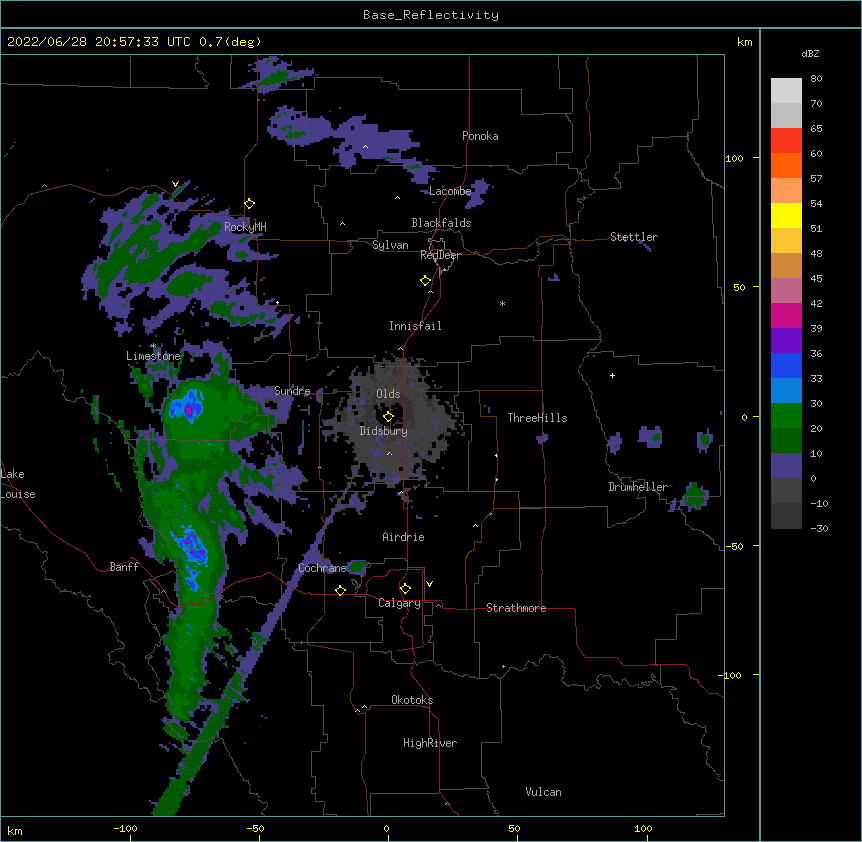Screen dimensions: 862x842
Task: Click the Banff label
Action: [x=124, y=567]
